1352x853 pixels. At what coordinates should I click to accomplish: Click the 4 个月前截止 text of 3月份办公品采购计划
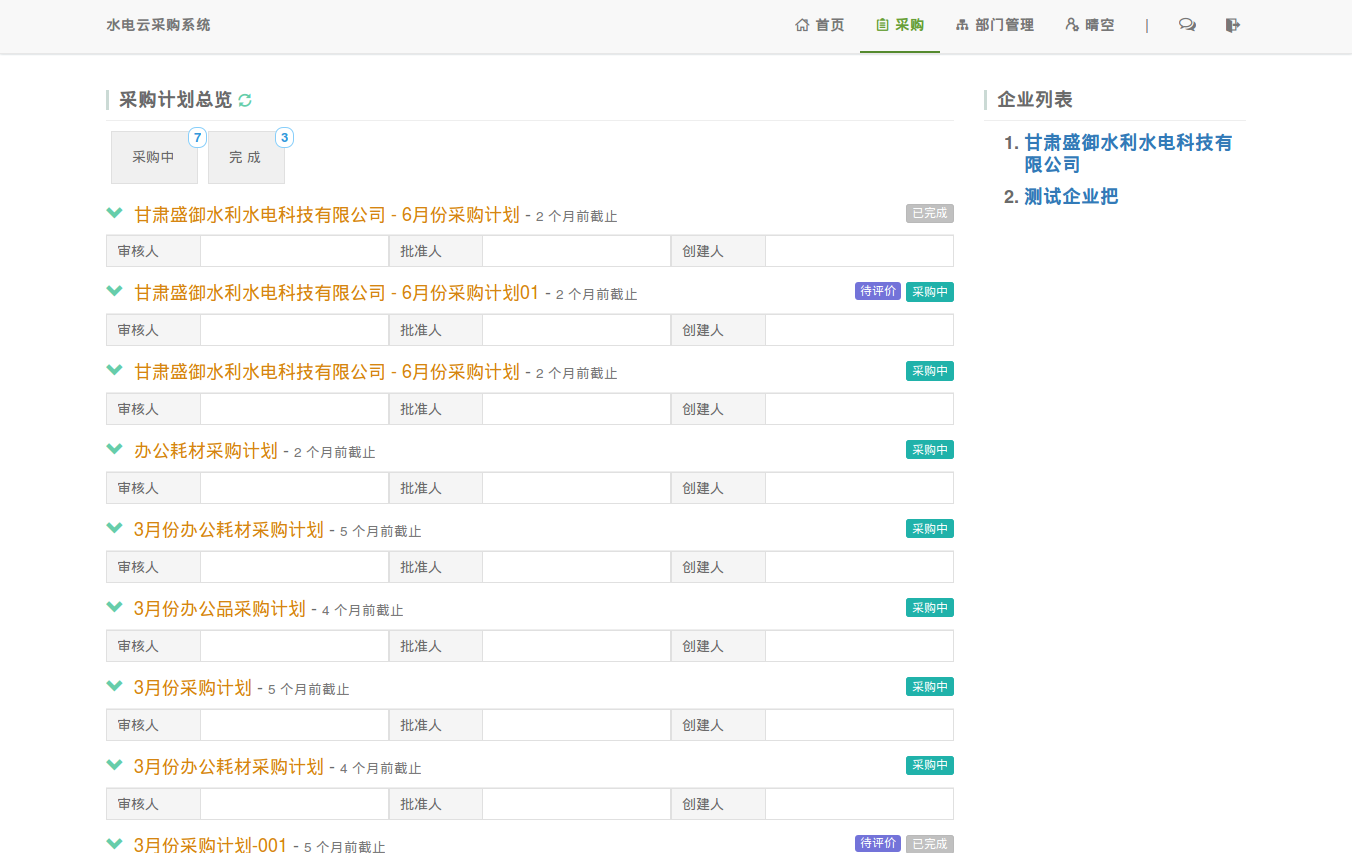pos(363,610)
